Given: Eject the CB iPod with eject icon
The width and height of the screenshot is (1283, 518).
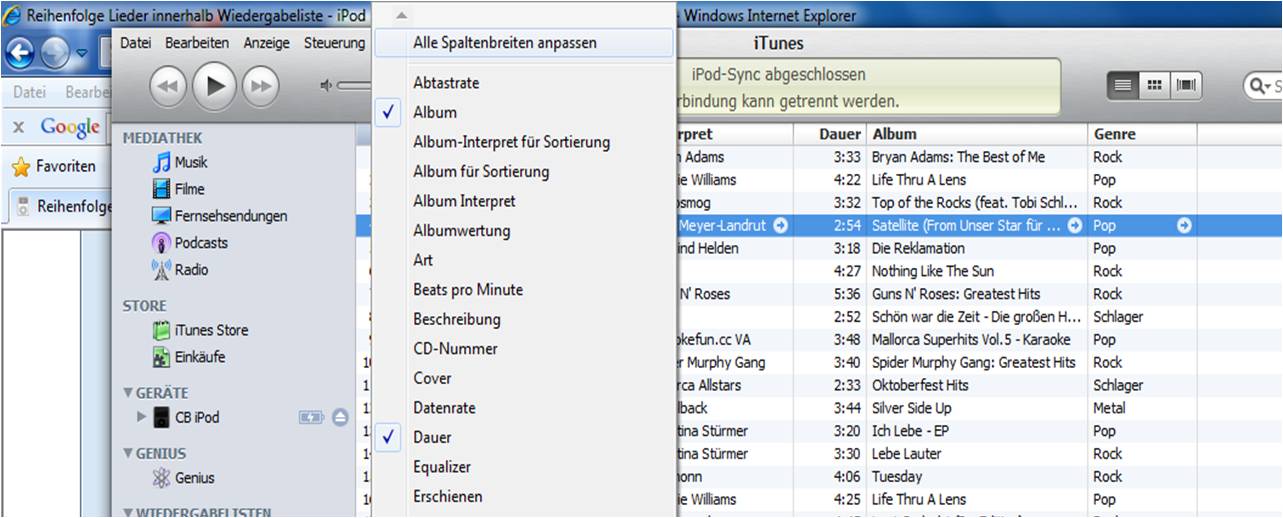Looking at the screenshot, I should (x=340, y=417).
